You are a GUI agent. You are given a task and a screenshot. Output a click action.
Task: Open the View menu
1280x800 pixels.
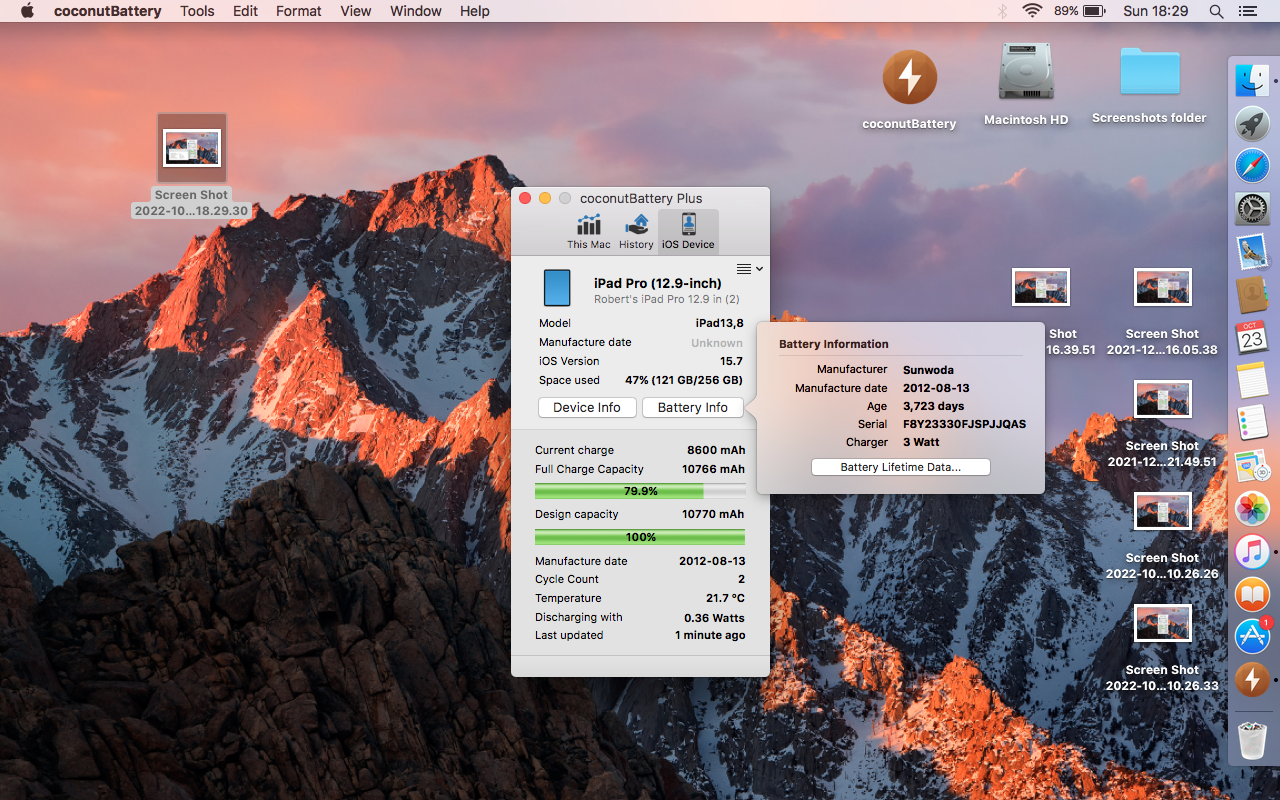coord(356,11)
